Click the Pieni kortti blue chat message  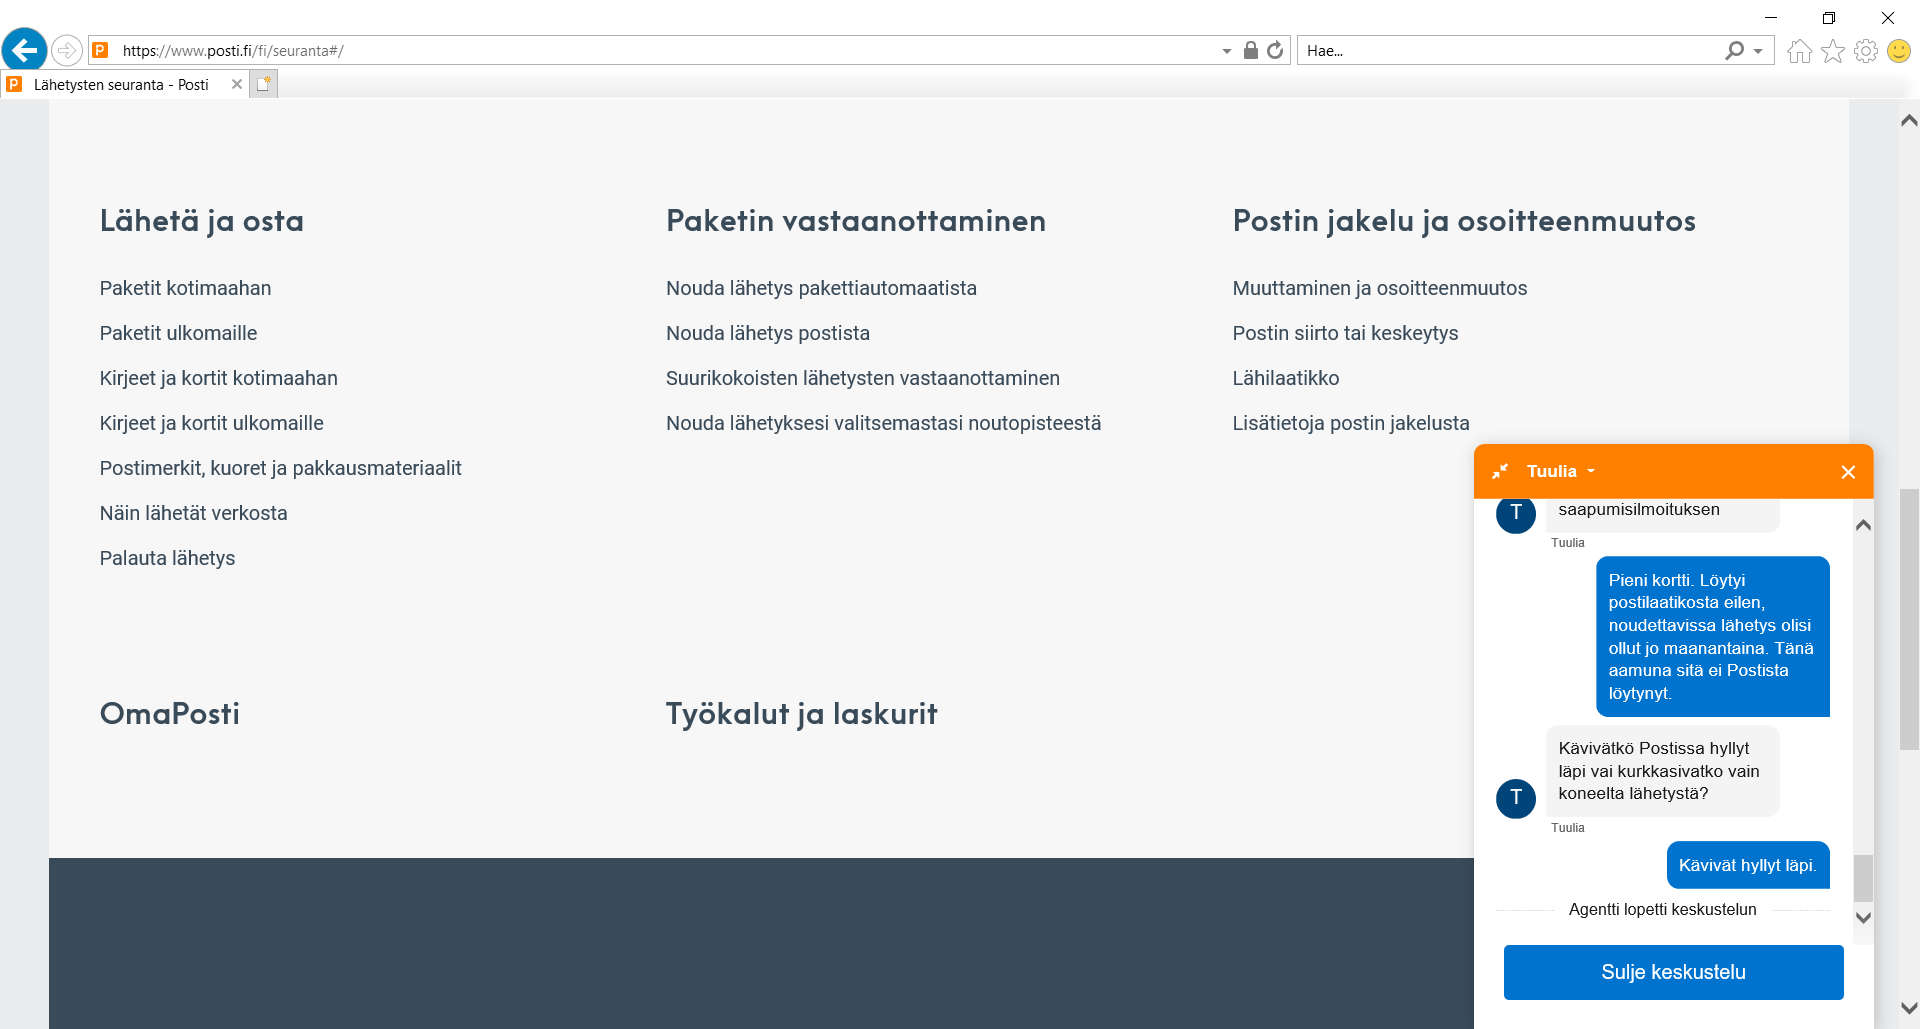(x=1712, y=636)
